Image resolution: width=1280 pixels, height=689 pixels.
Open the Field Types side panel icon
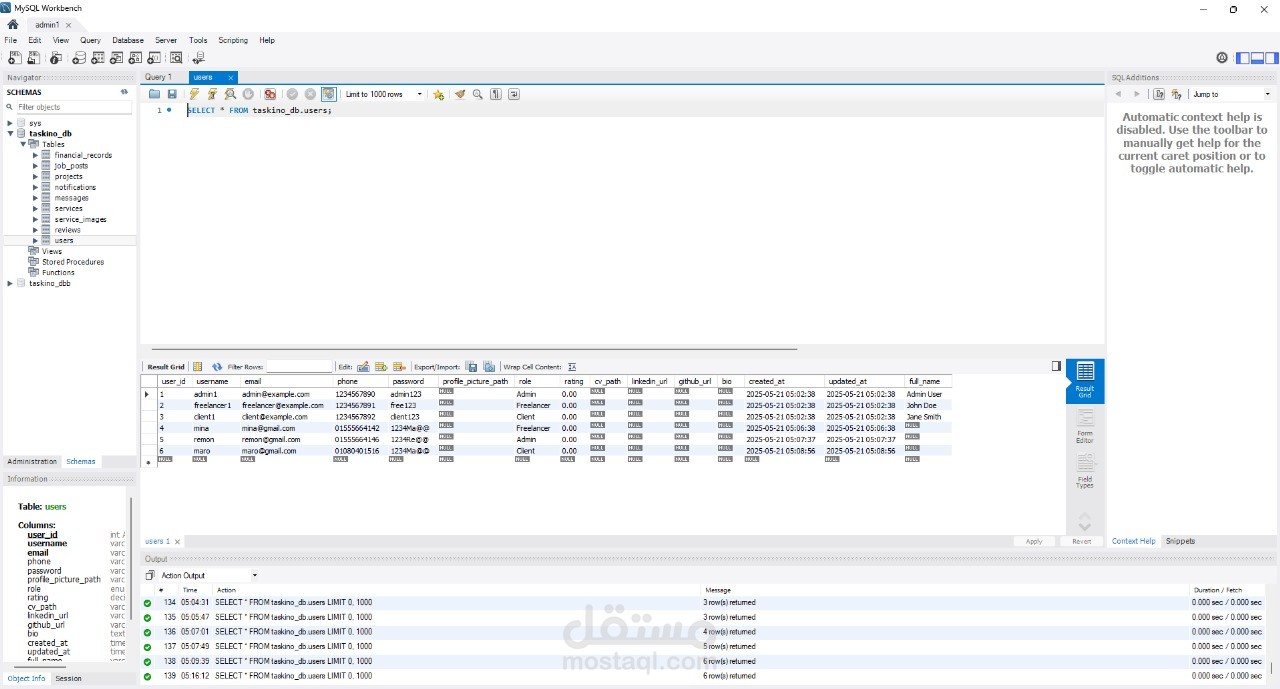(1085, 470)
